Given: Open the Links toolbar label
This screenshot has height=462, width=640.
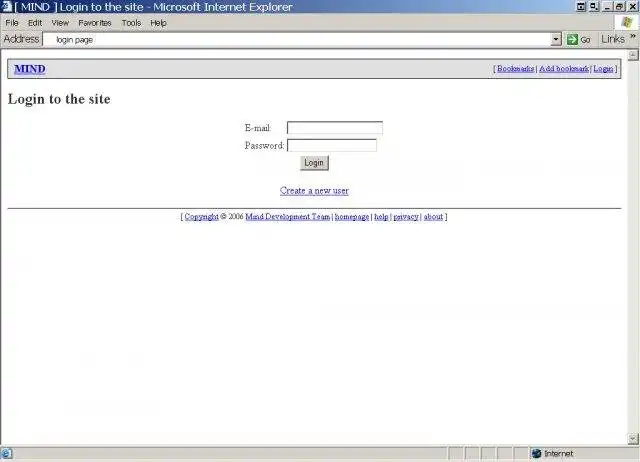Looking at the screenshot, I should pos(613,39).
